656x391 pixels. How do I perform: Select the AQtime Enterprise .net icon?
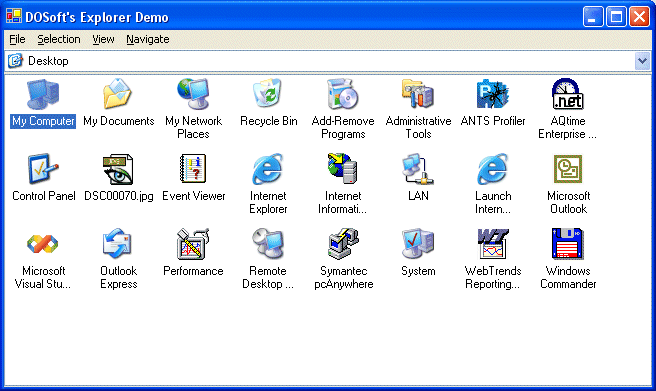568,94
